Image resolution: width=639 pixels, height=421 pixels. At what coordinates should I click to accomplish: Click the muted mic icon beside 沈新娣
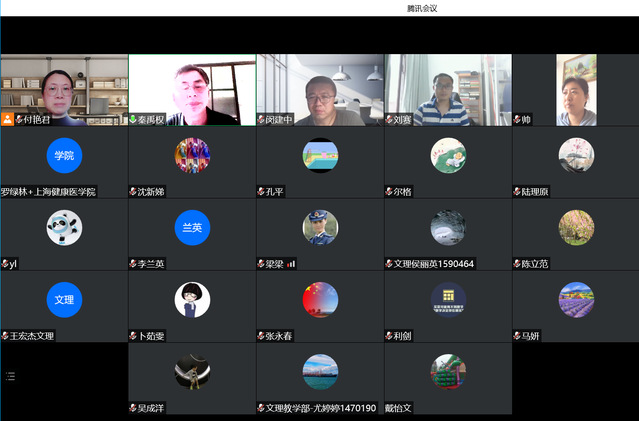pos(134,191)
